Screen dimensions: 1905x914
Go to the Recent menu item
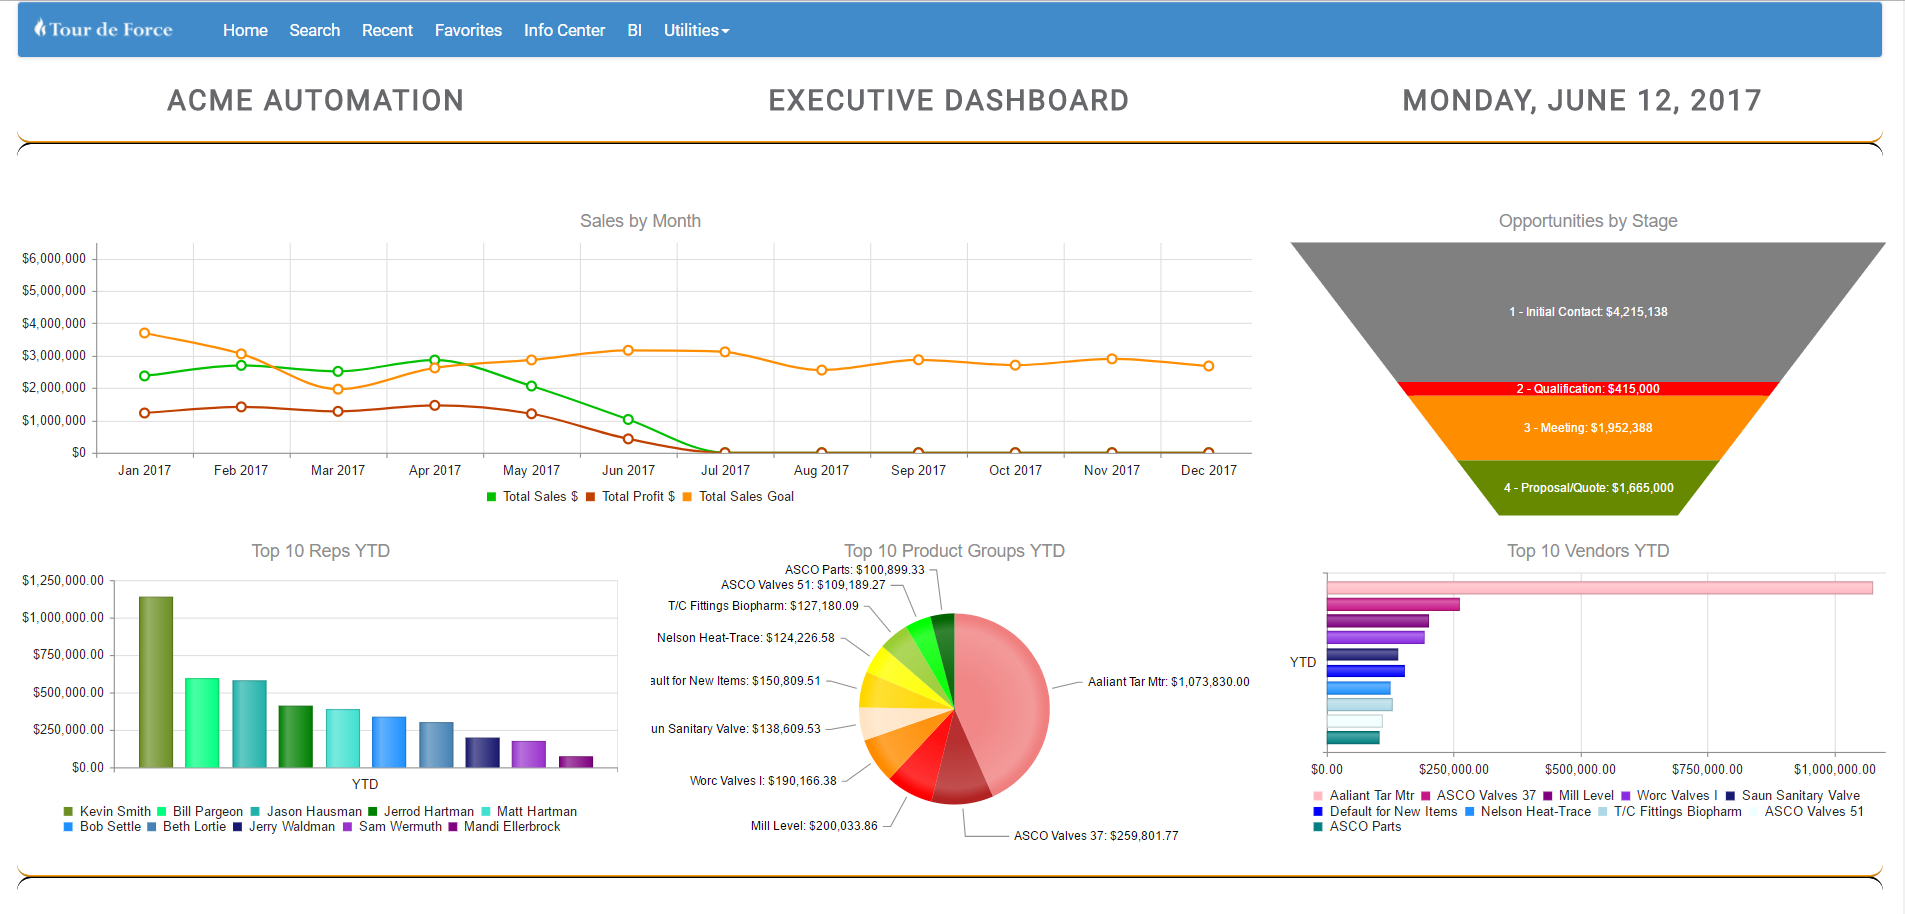tap(387, 30)
